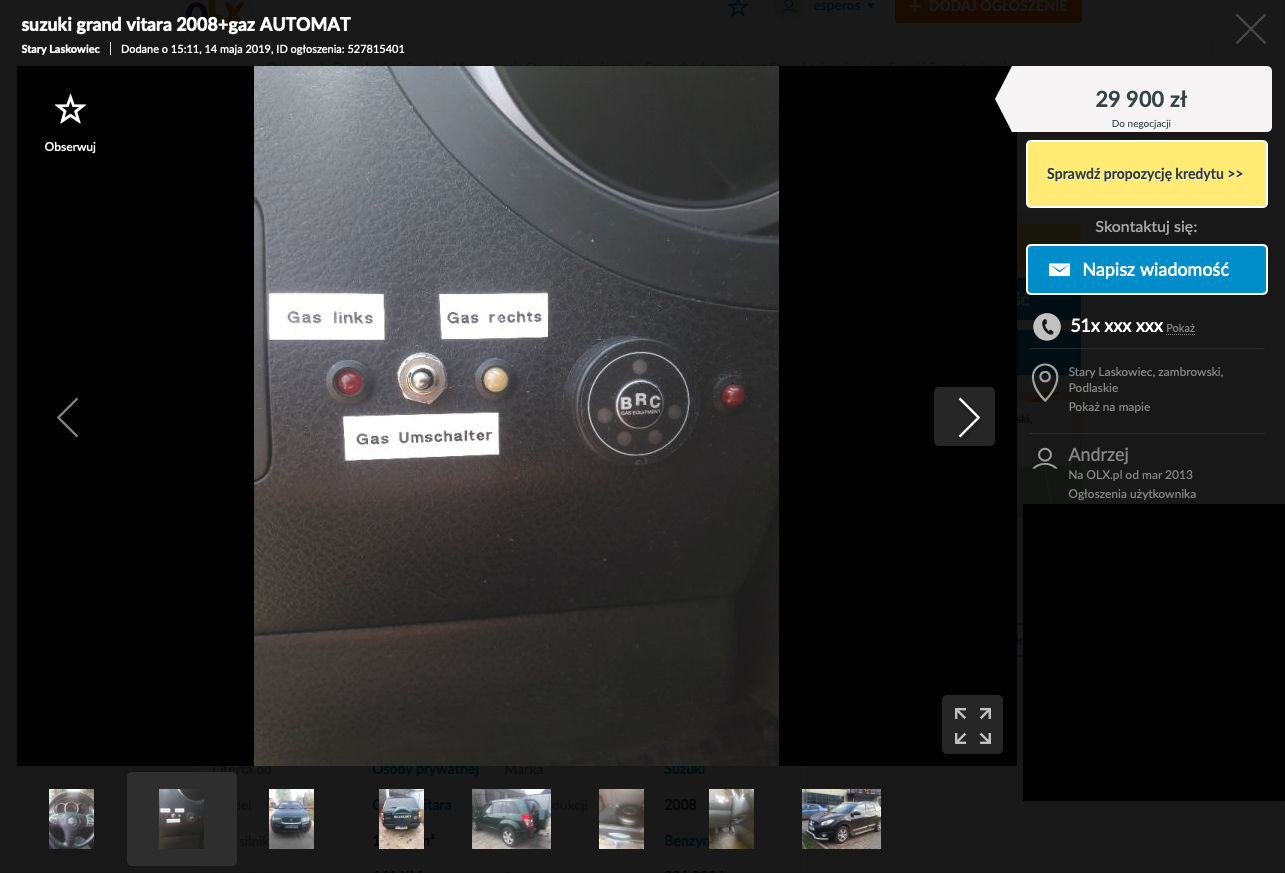
Task: Close the gallery with the X icon
Action: 1250,29
